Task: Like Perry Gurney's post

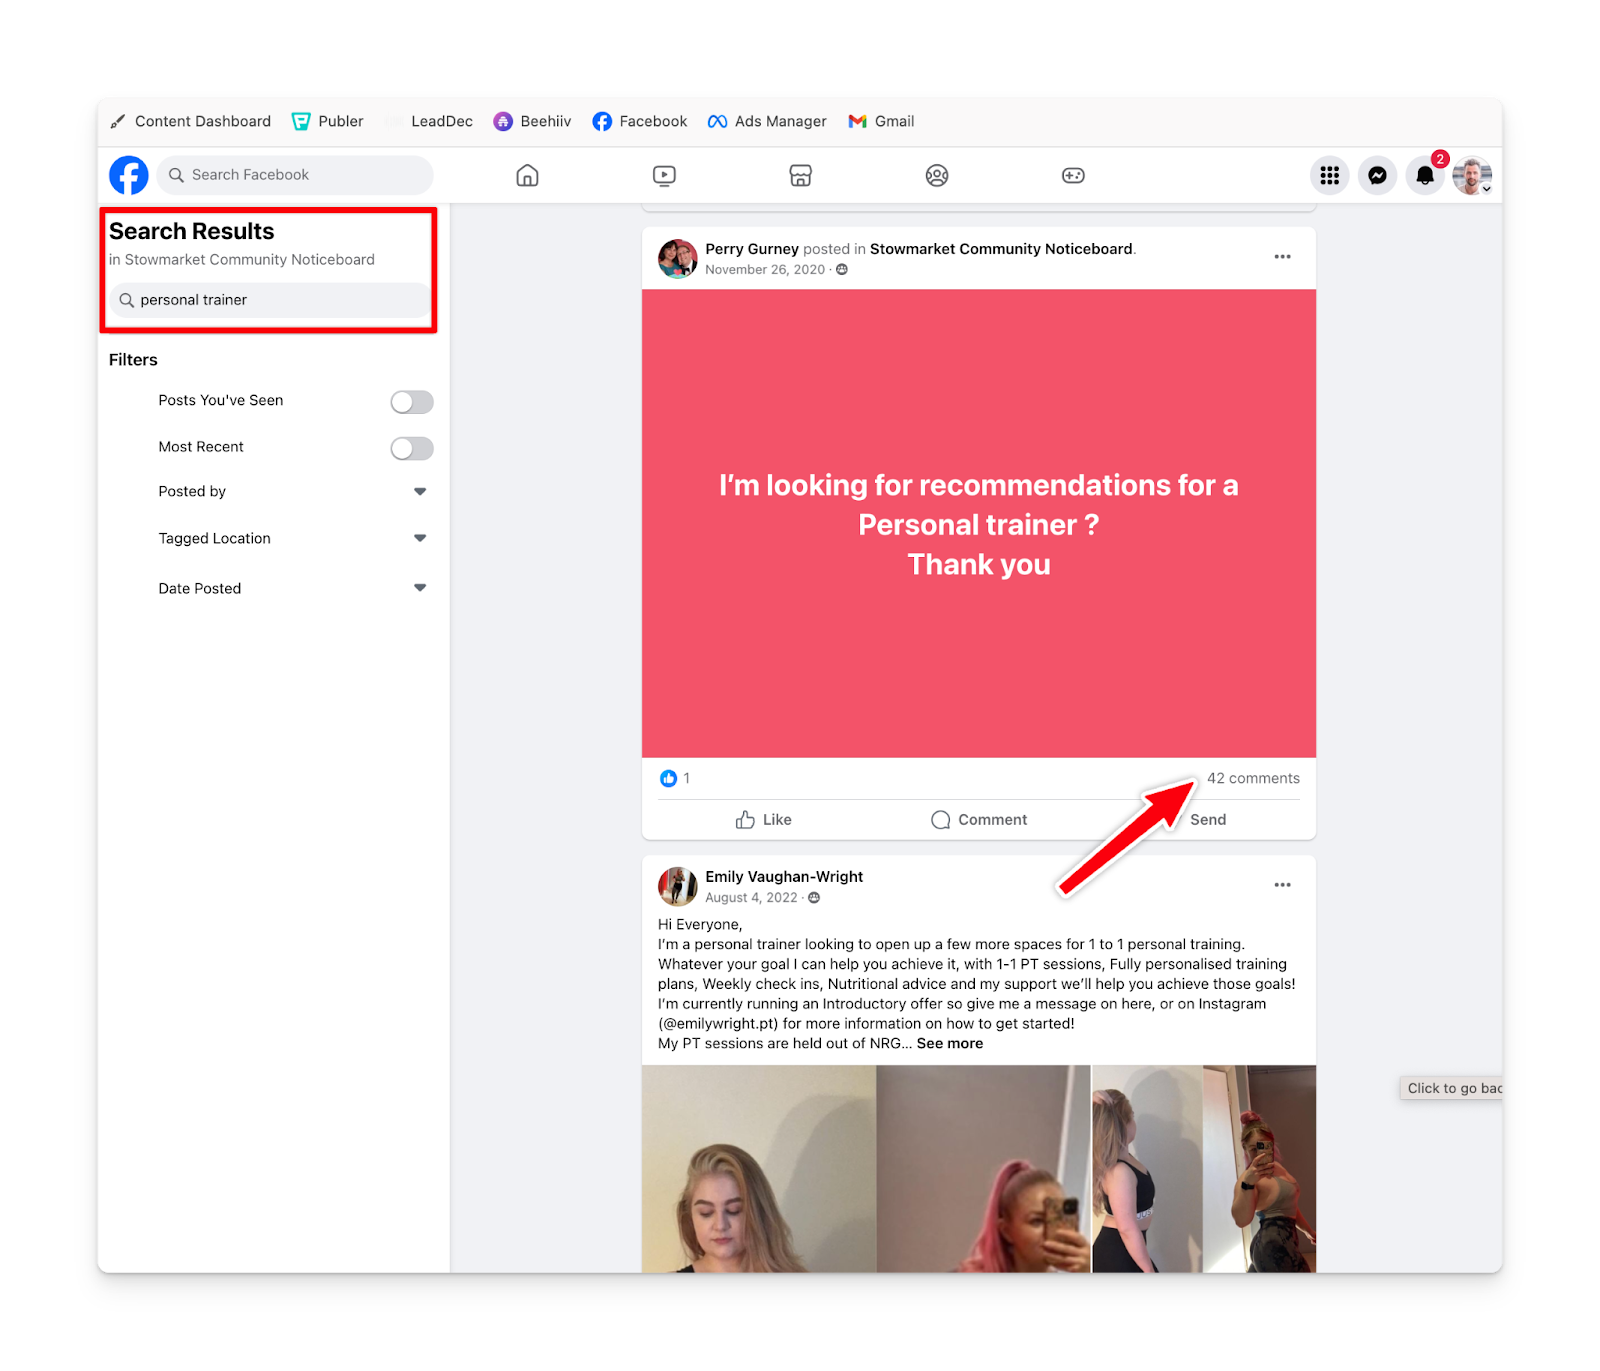Action: coord(764,820)
